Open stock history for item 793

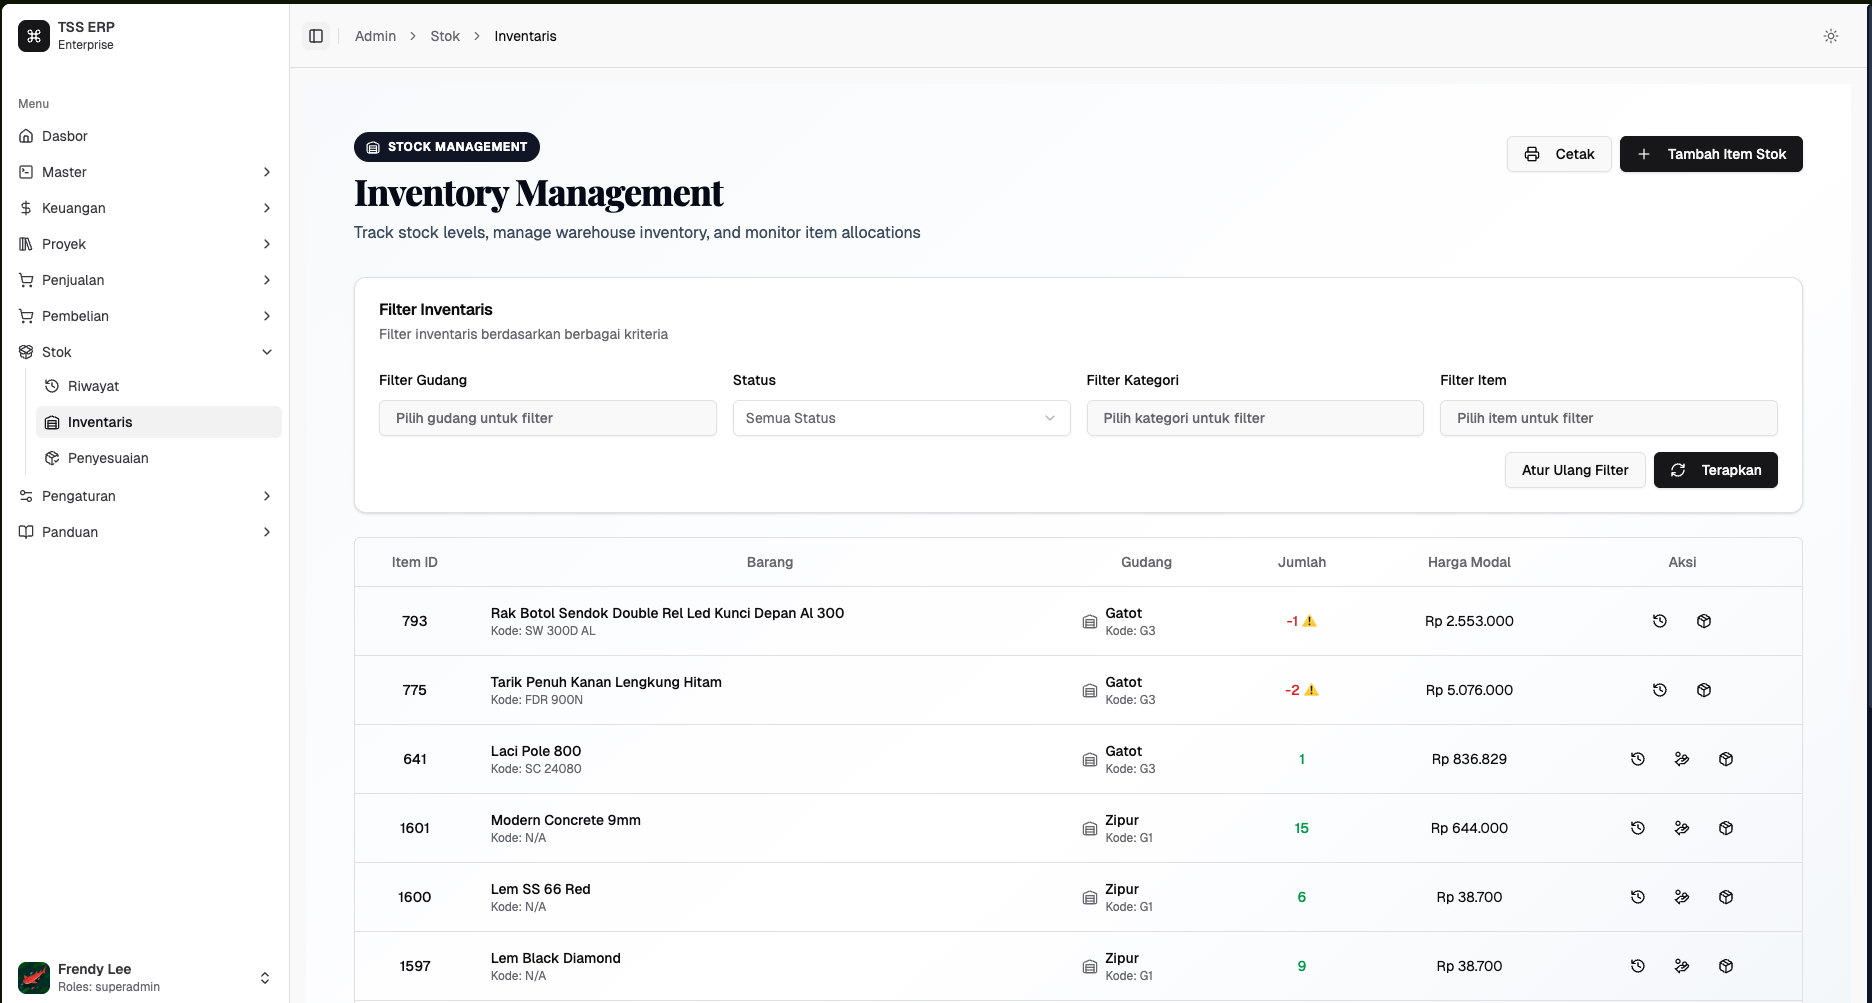coord(1660,621)
